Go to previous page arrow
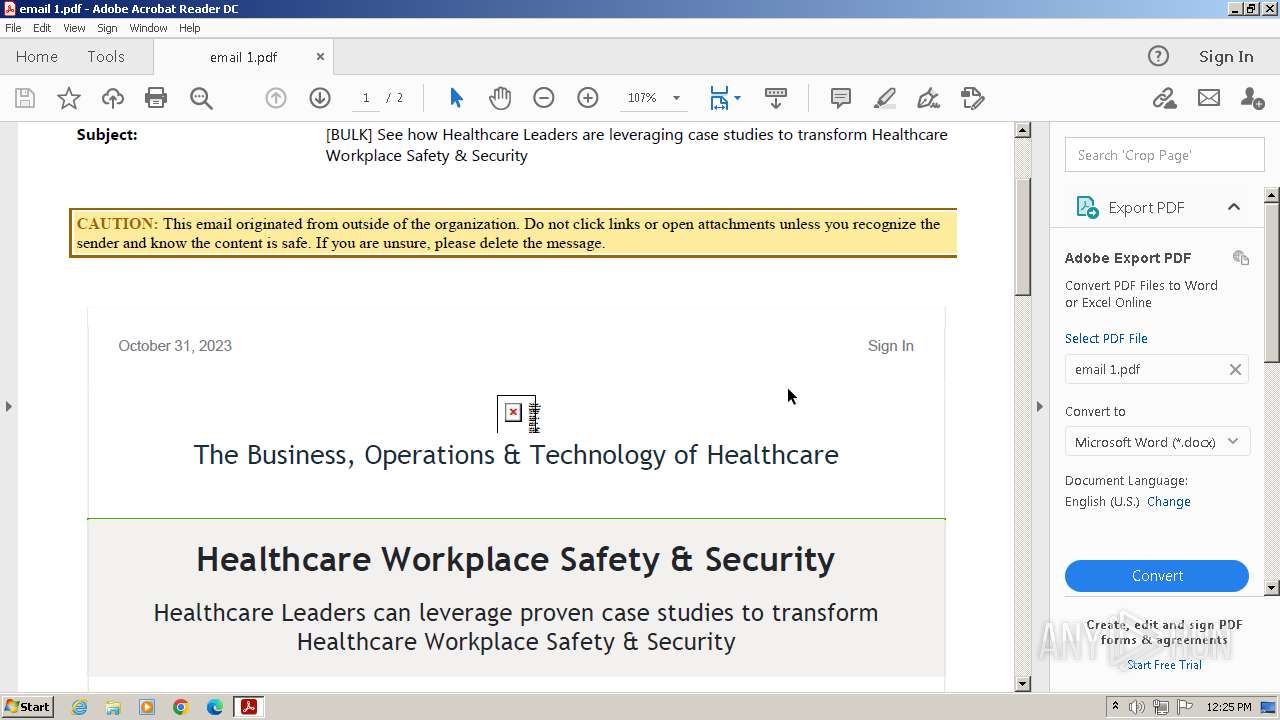Image resolution: width=1280 pixels, height=720 pixels. pos(276,98)
